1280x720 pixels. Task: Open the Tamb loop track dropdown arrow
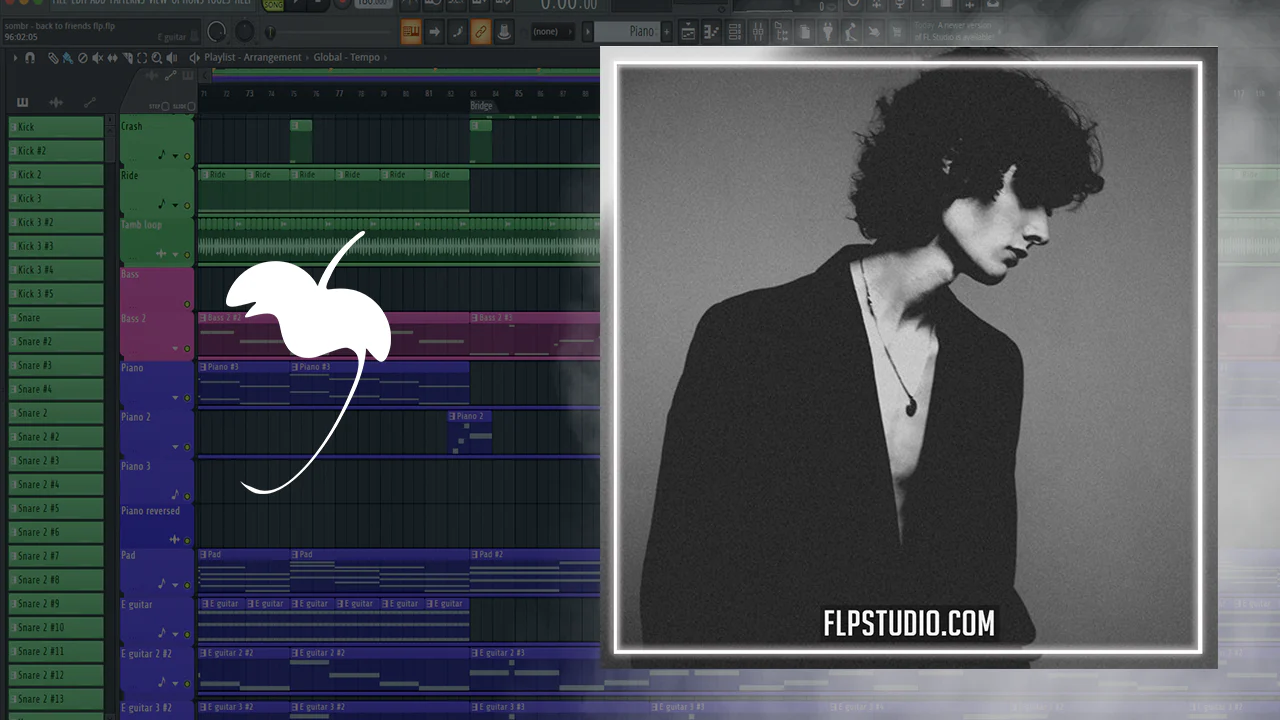pyautogui.click(x=175, y=254)
